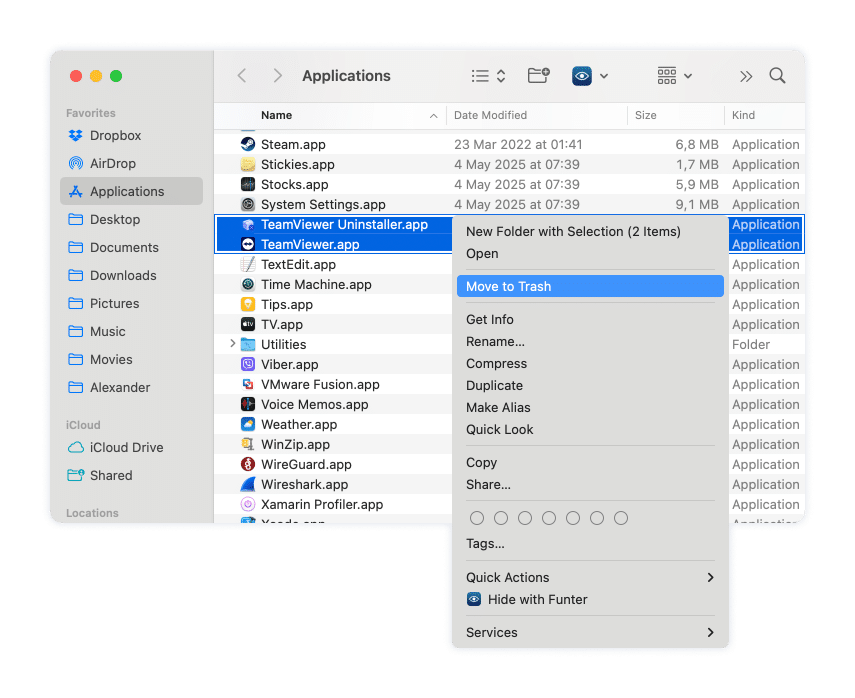This screenshot has height=698, width=855.
Task: Click the TeamViewer.app icon
Action: (248, 244)
